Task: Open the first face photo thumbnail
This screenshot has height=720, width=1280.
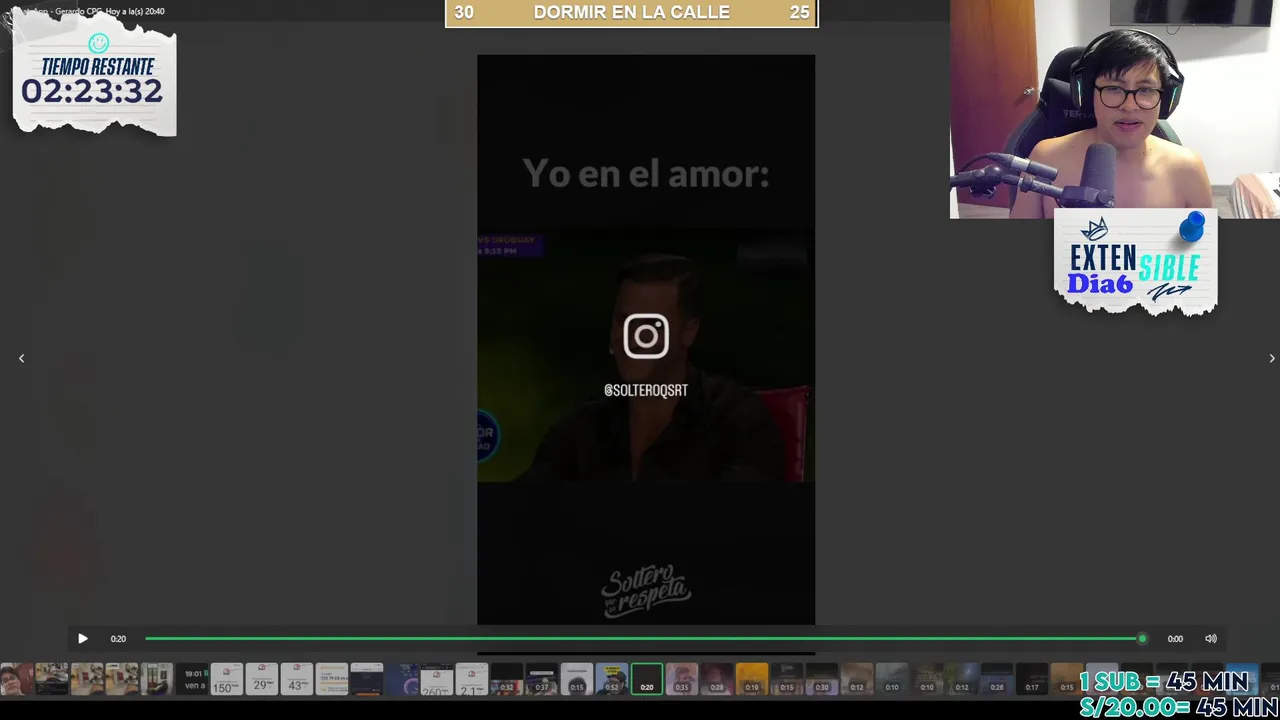Action: (x=17, y=679)
